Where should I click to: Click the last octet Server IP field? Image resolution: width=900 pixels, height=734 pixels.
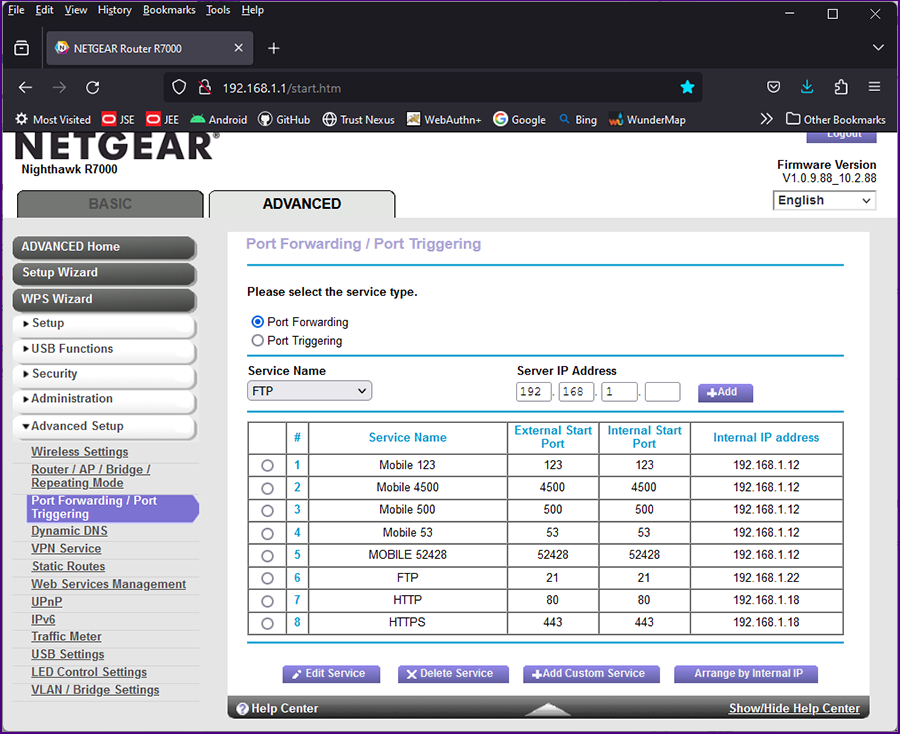(662, 392)
